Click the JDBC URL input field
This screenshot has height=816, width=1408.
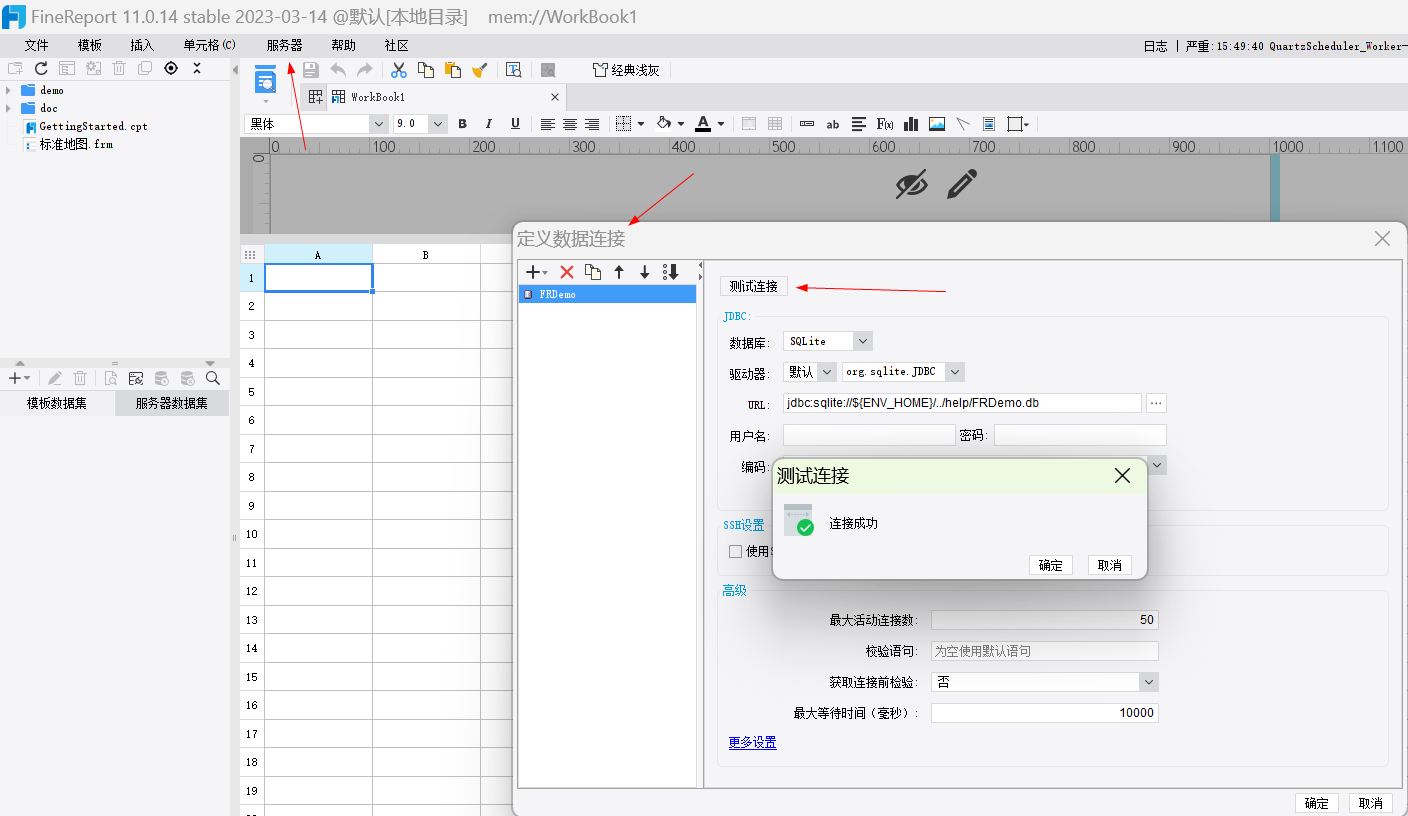(x=962, y=403)
